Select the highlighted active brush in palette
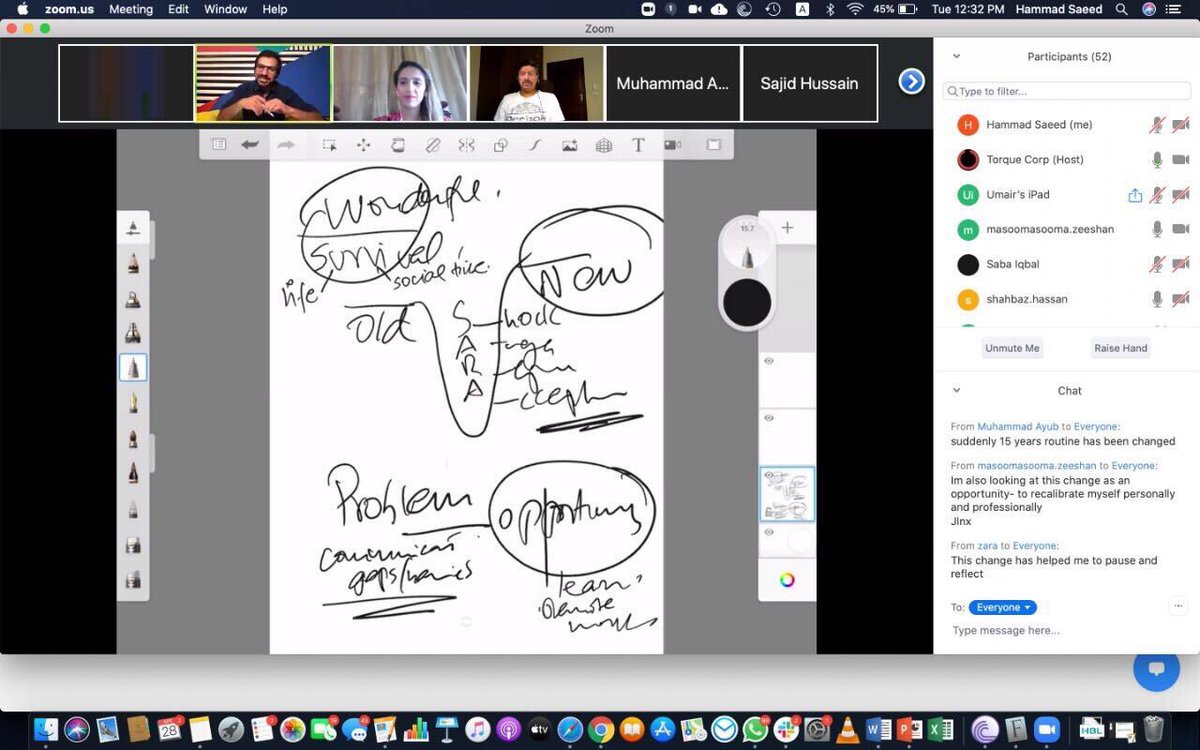1200x750 pixels. [133, 368]
